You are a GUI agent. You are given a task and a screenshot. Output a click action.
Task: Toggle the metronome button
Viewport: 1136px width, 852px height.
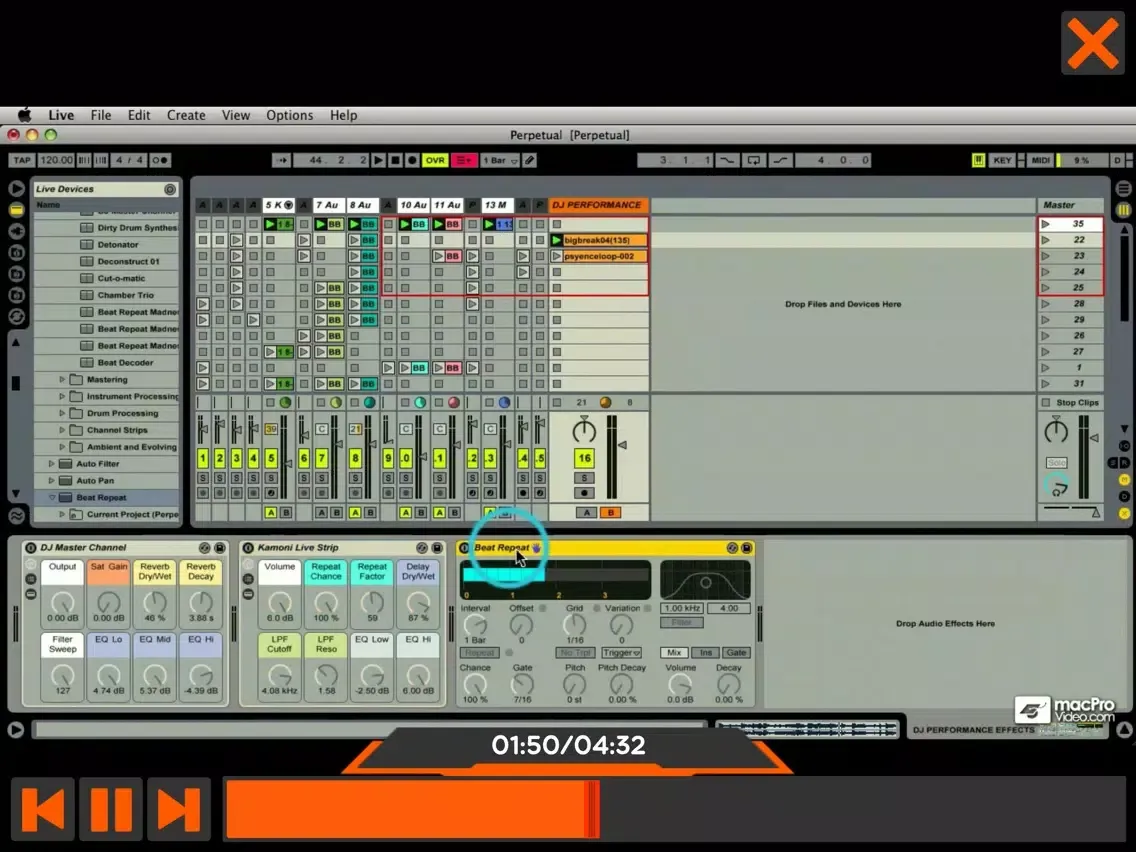tap(159, 160)
